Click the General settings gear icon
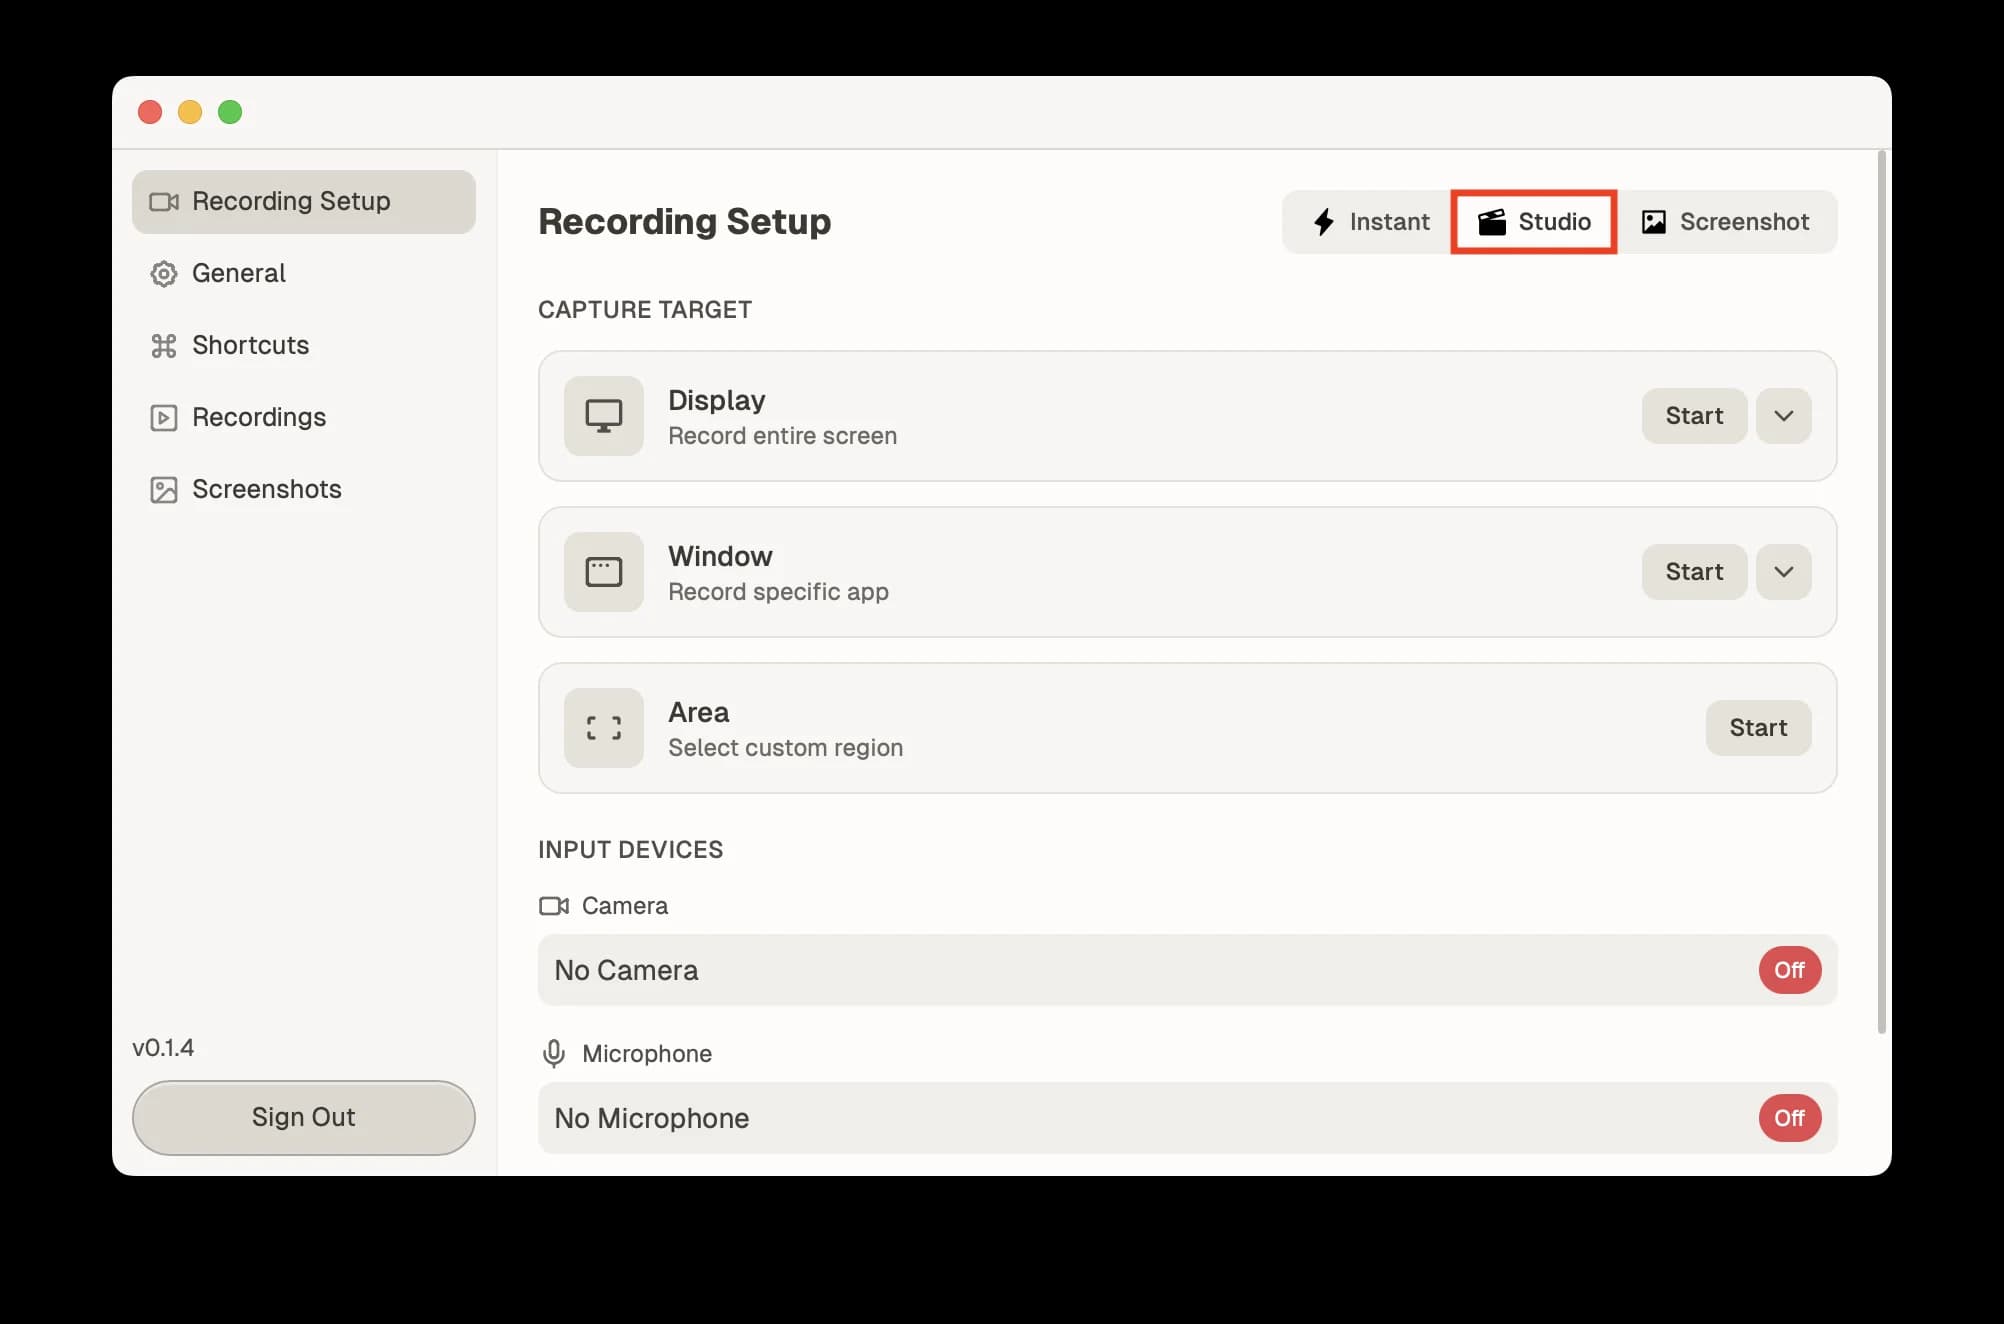Viewport: 2004px width, 1324px height. coord(164,273)
